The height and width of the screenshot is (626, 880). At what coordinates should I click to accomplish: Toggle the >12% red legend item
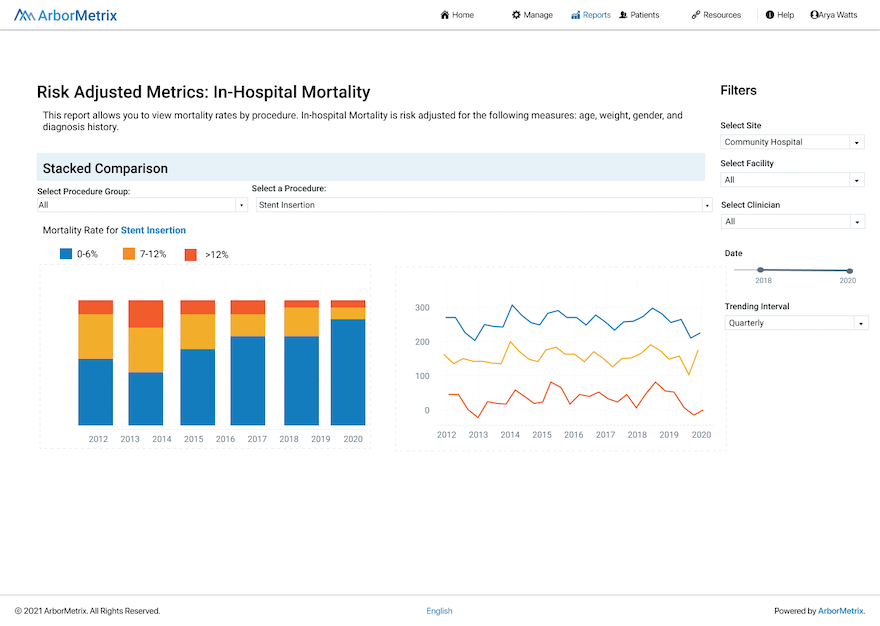point(191,254)
